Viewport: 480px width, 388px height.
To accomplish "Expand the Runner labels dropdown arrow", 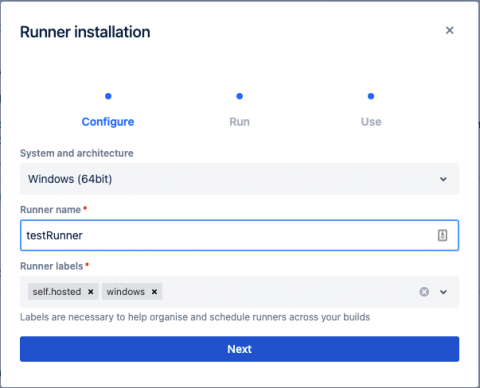I will (443, 292).
